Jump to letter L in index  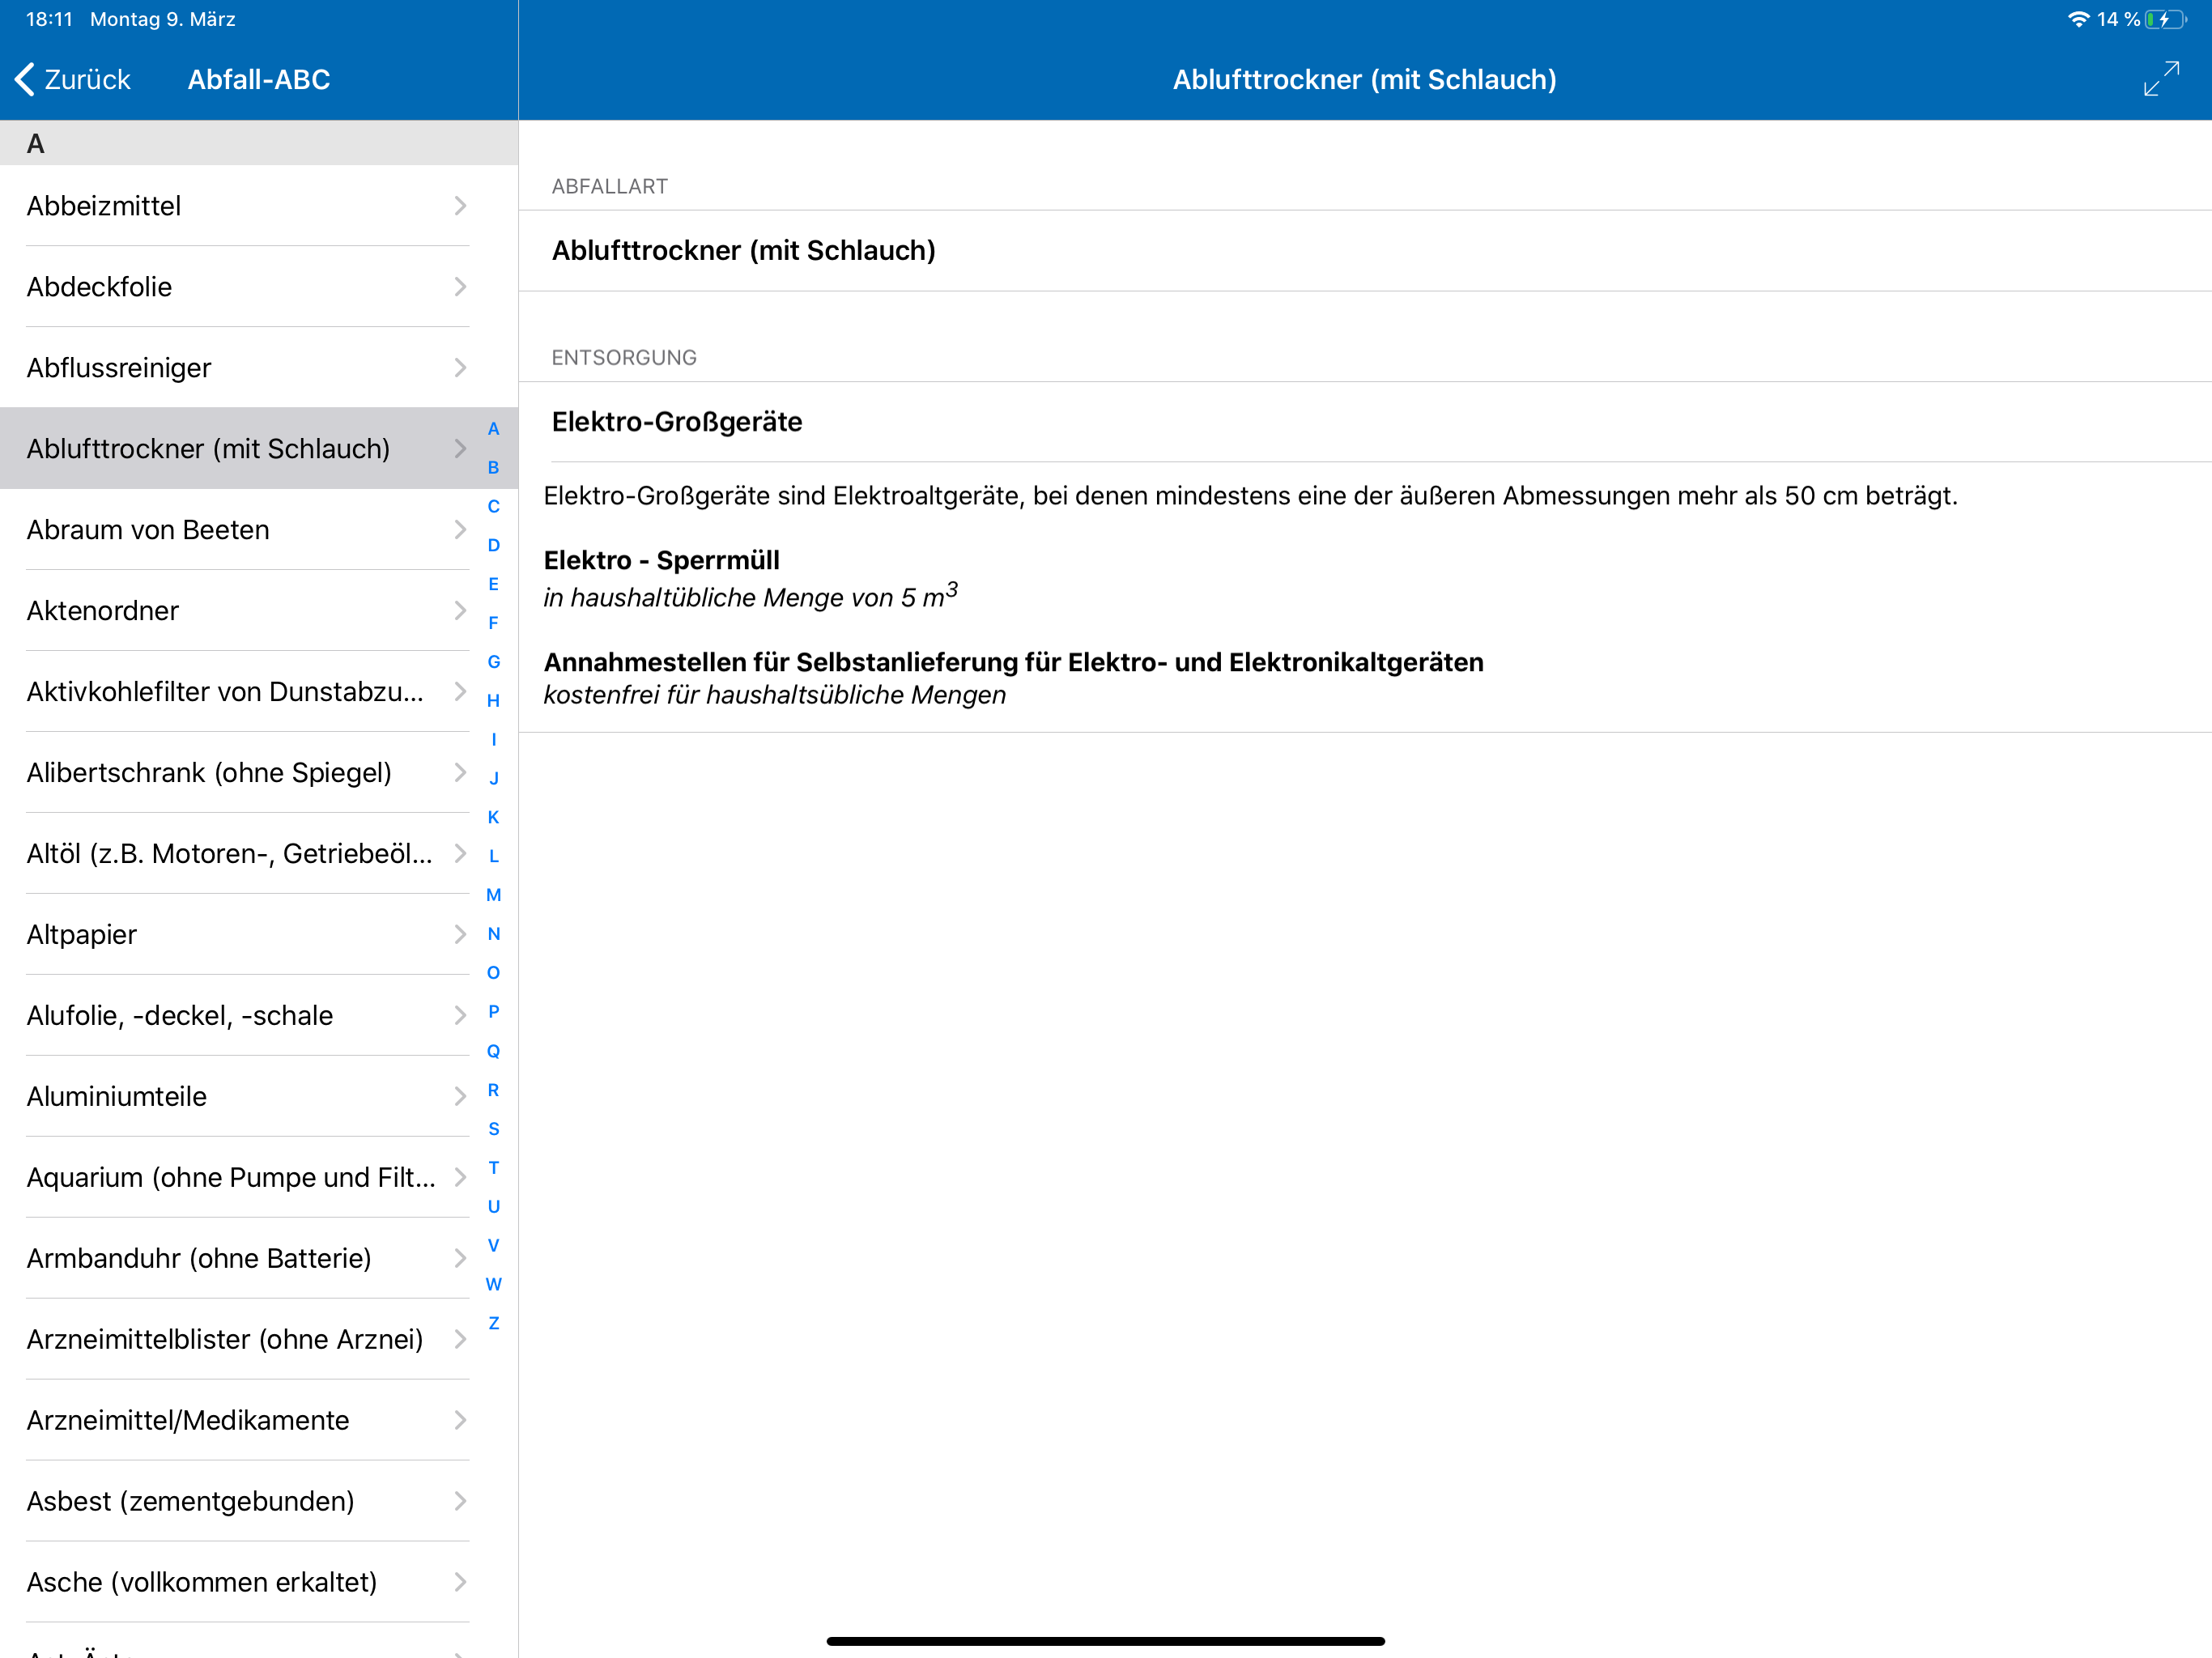point(493,857)
